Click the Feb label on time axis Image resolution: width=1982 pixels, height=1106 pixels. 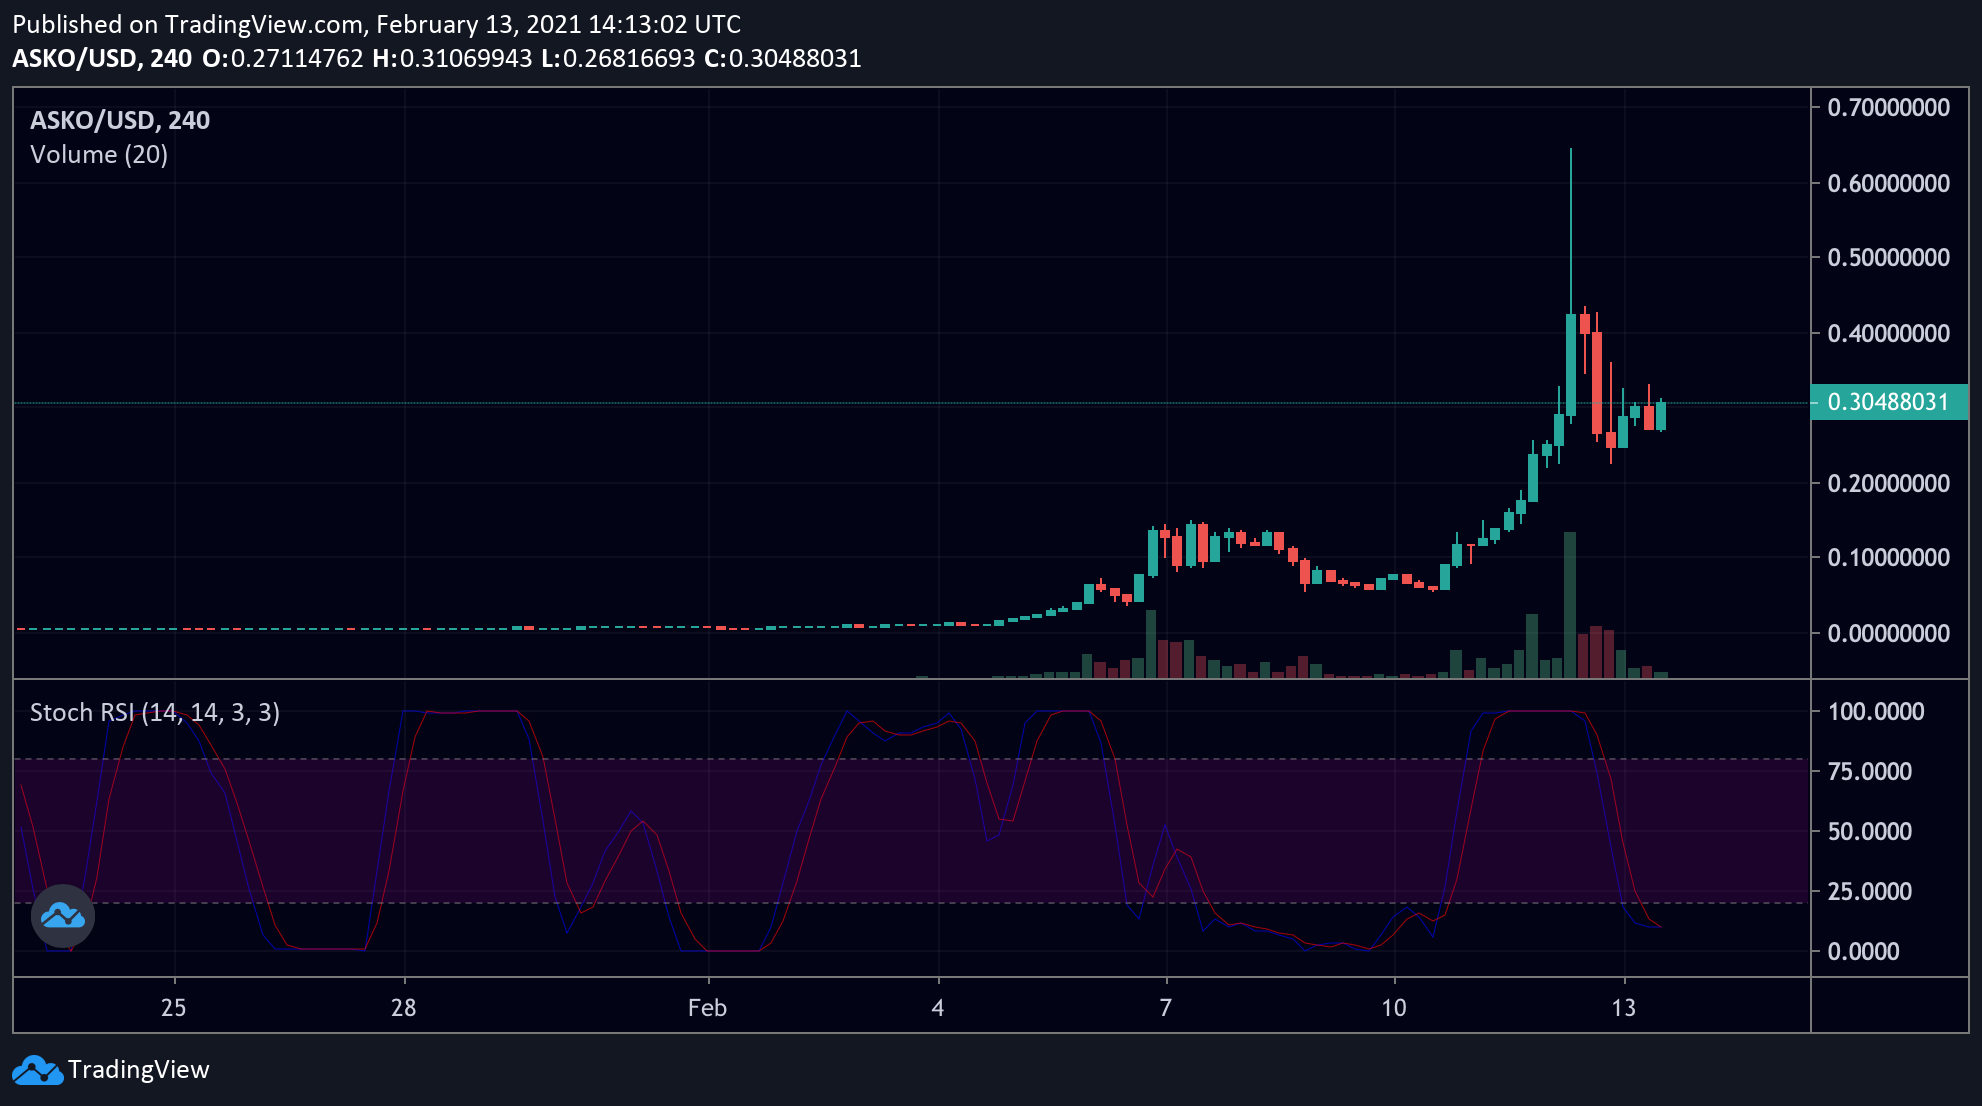point(707,1008)
